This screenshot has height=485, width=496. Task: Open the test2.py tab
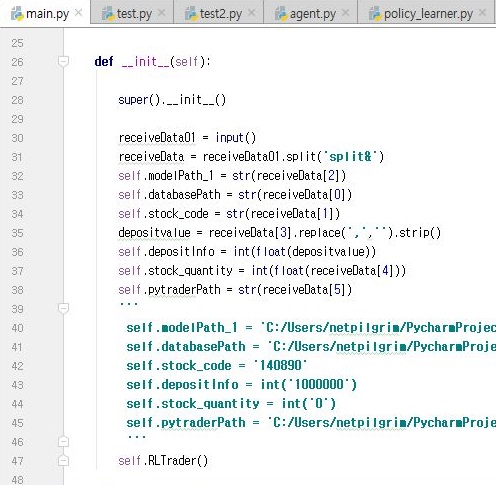pyautogui.click(x=219, y=13)
